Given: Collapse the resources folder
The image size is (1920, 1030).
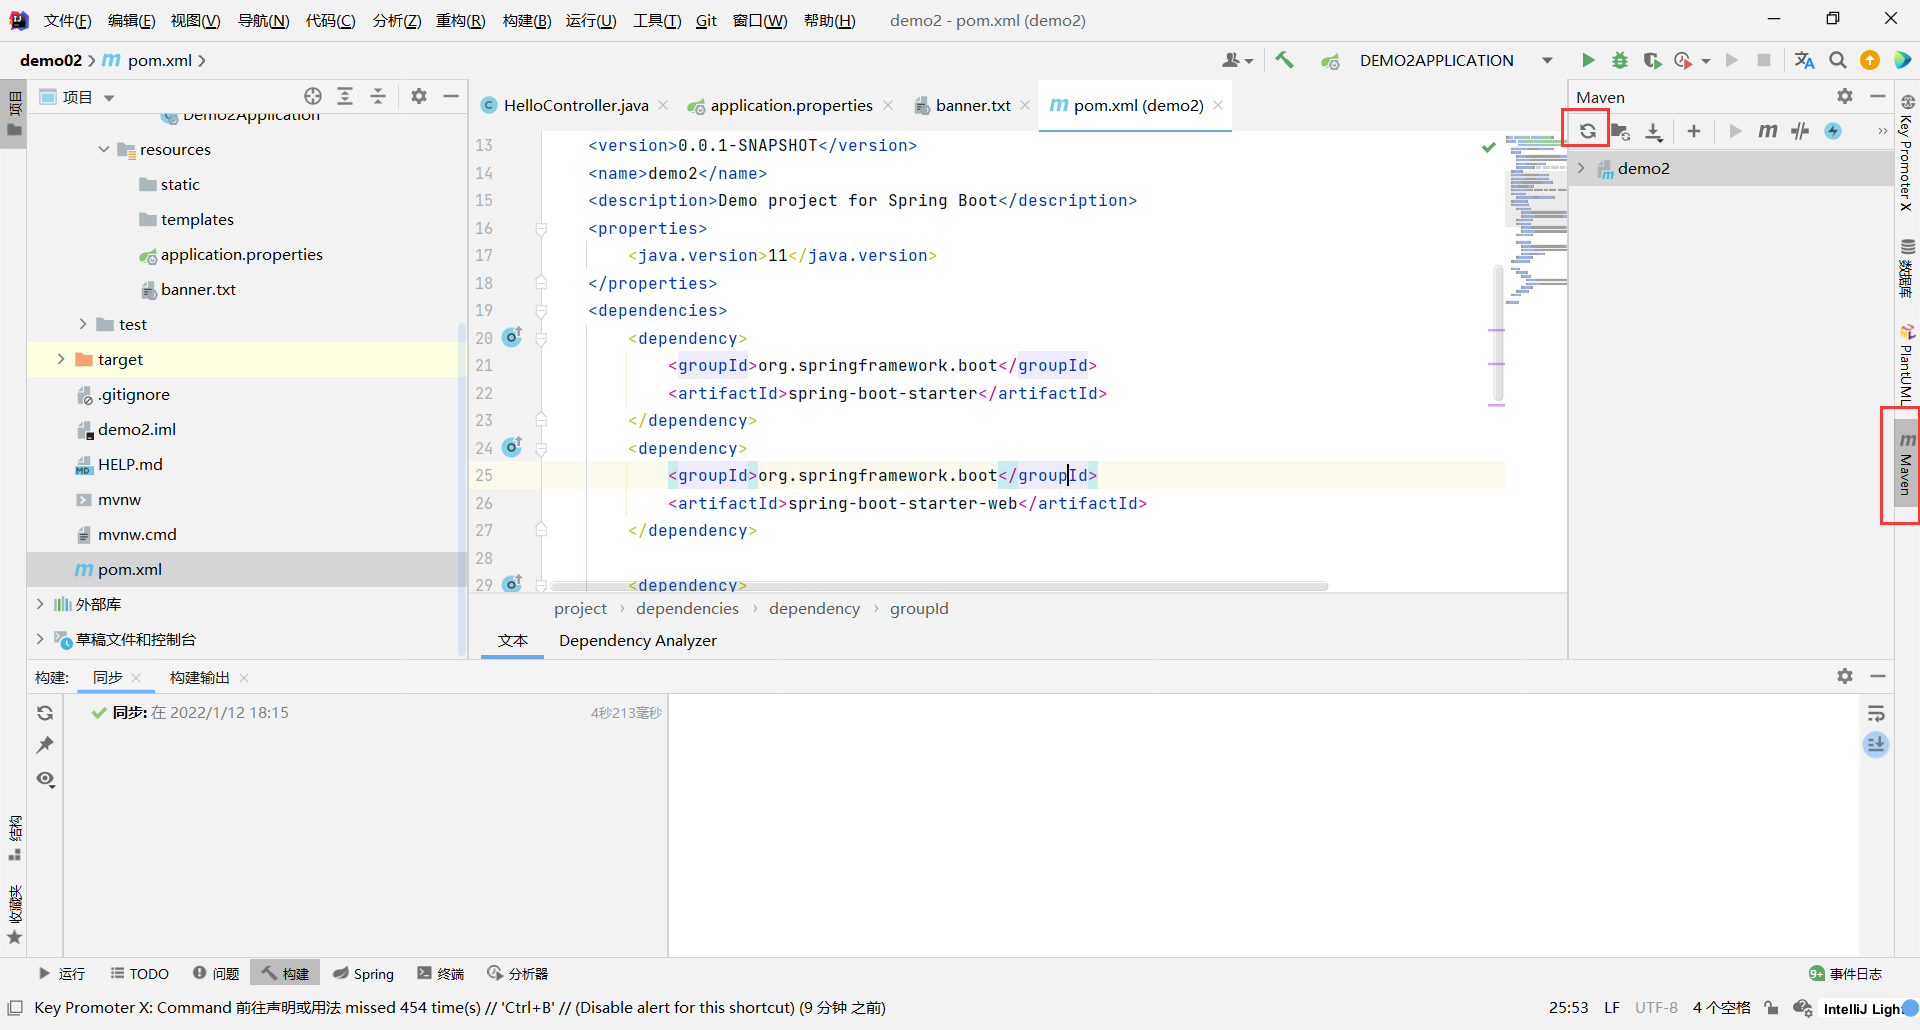Looking at the screenshot, I should 104,149.
